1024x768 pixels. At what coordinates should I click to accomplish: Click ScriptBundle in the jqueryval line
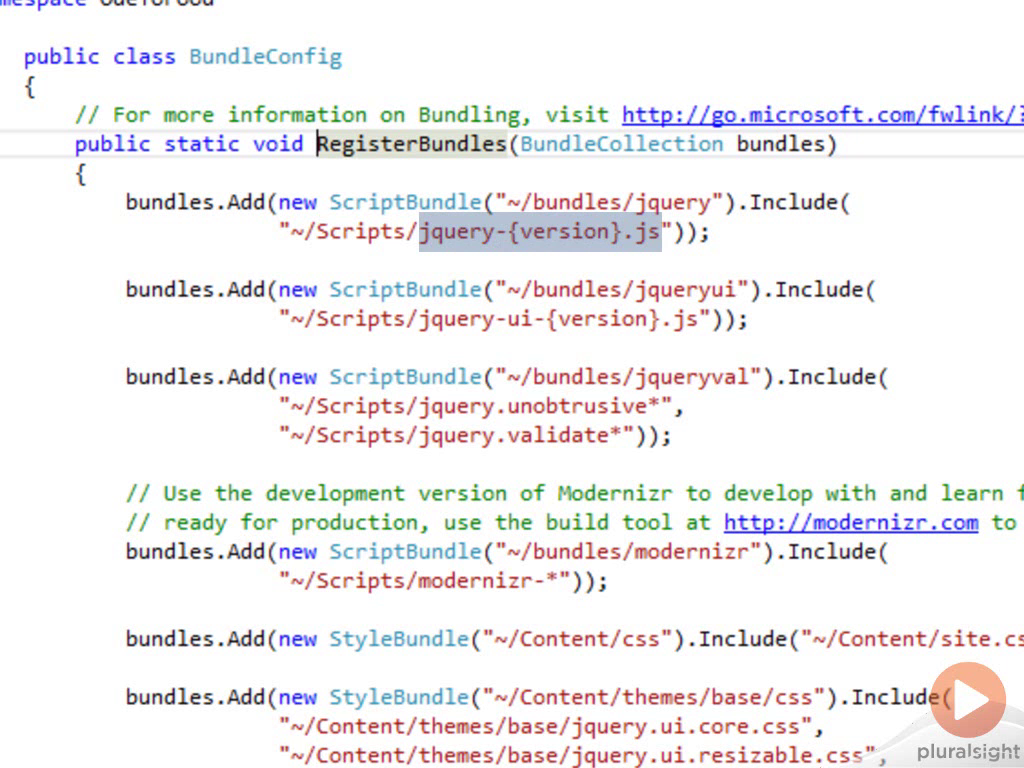tap(405, 377)
